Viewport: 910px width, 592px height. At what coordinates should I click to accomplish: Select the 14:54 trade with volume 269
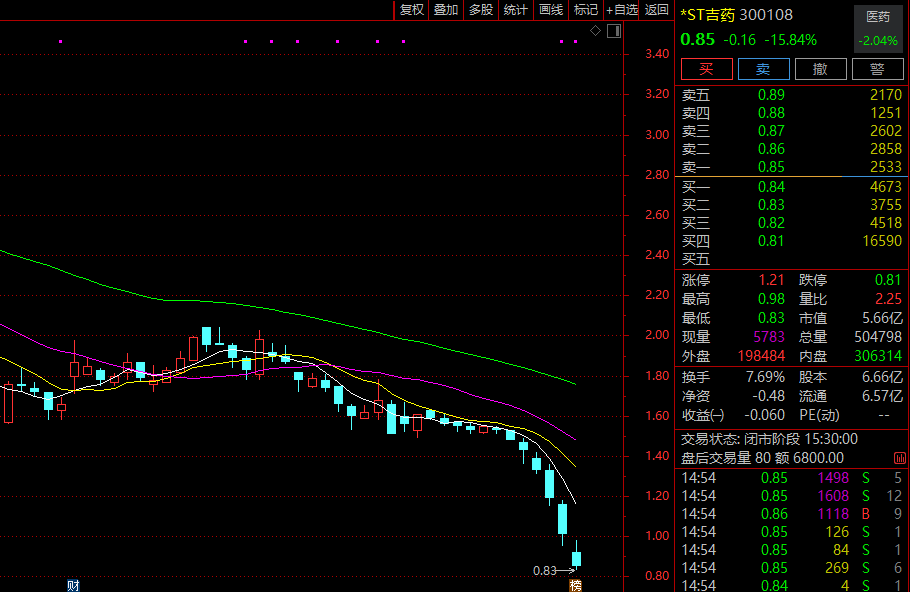792,568
